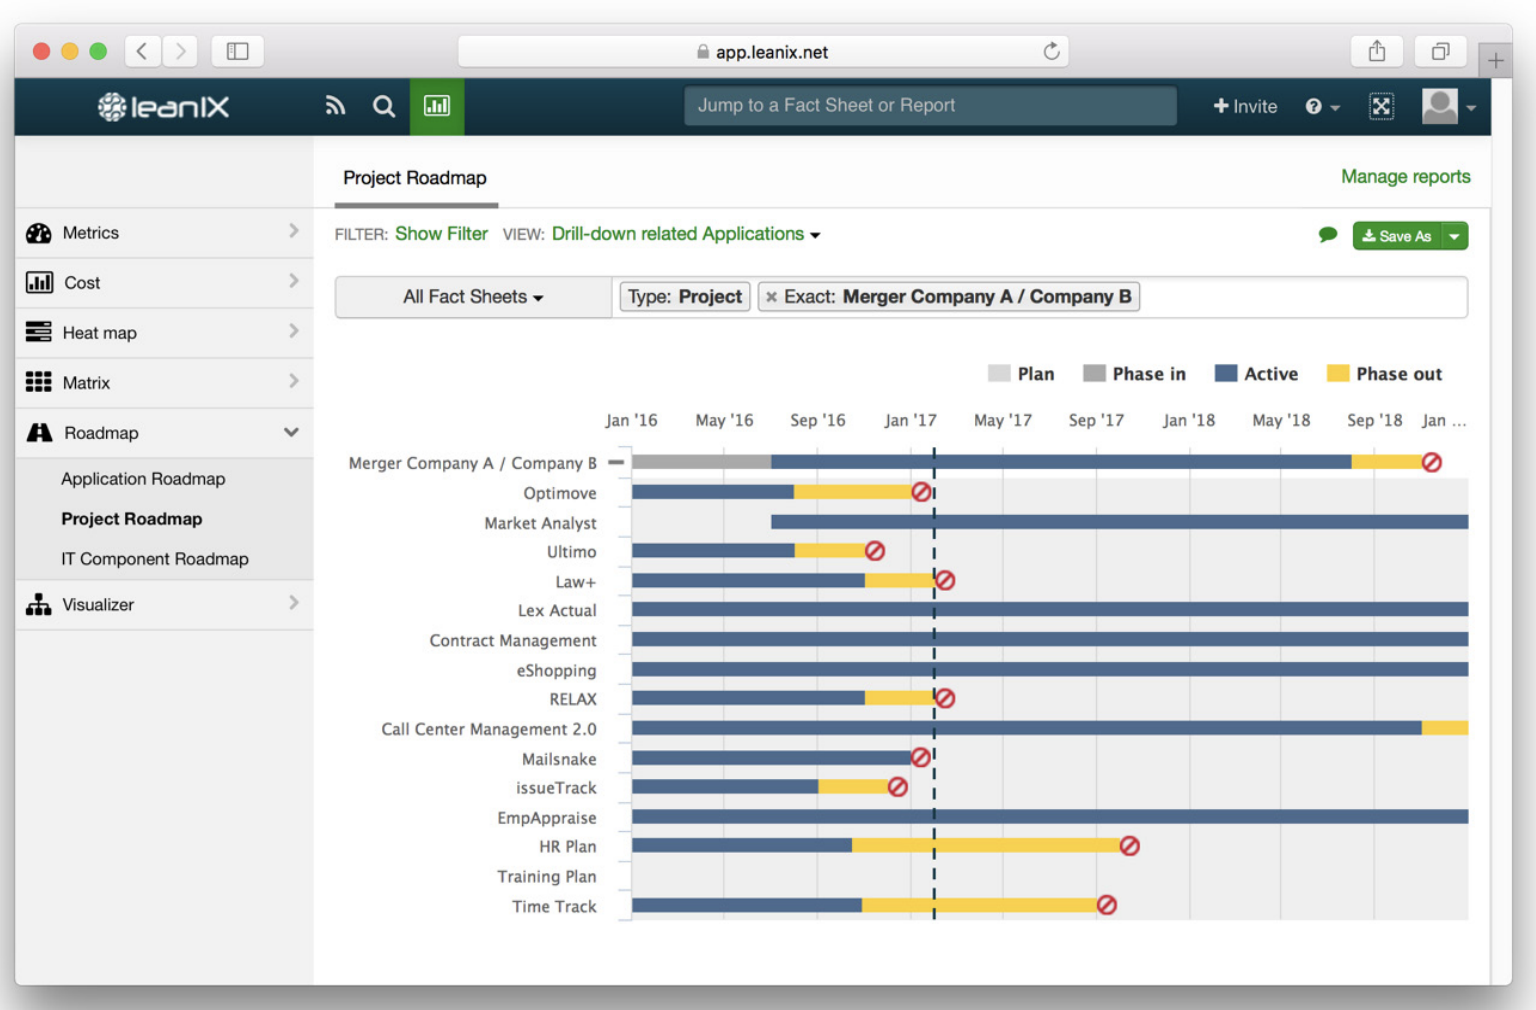1536x1010 pixels.
Task: Open the reports chart icon
Action: pyautogui.click(x=437, y=106)
